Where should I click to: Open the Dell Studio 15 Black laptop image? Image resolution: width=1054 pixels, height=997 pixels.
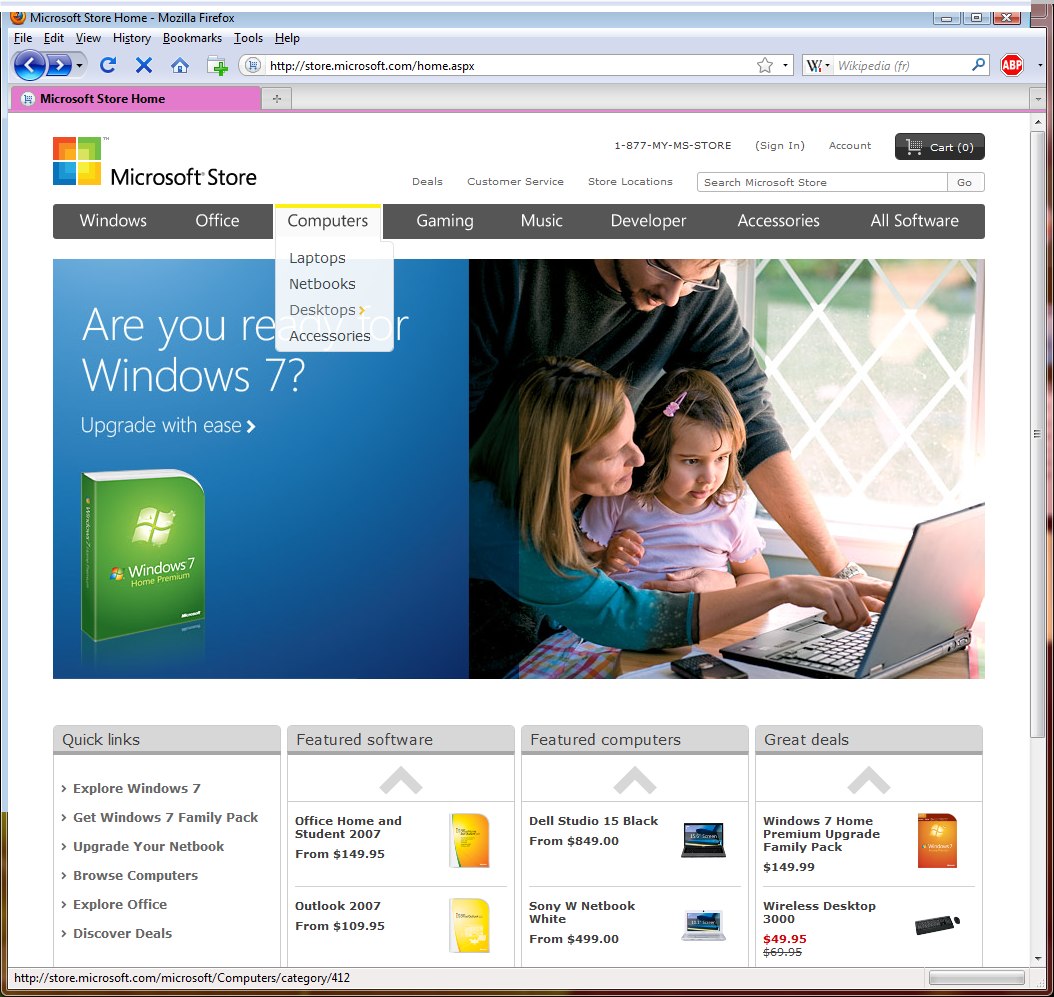pos(703,840)
